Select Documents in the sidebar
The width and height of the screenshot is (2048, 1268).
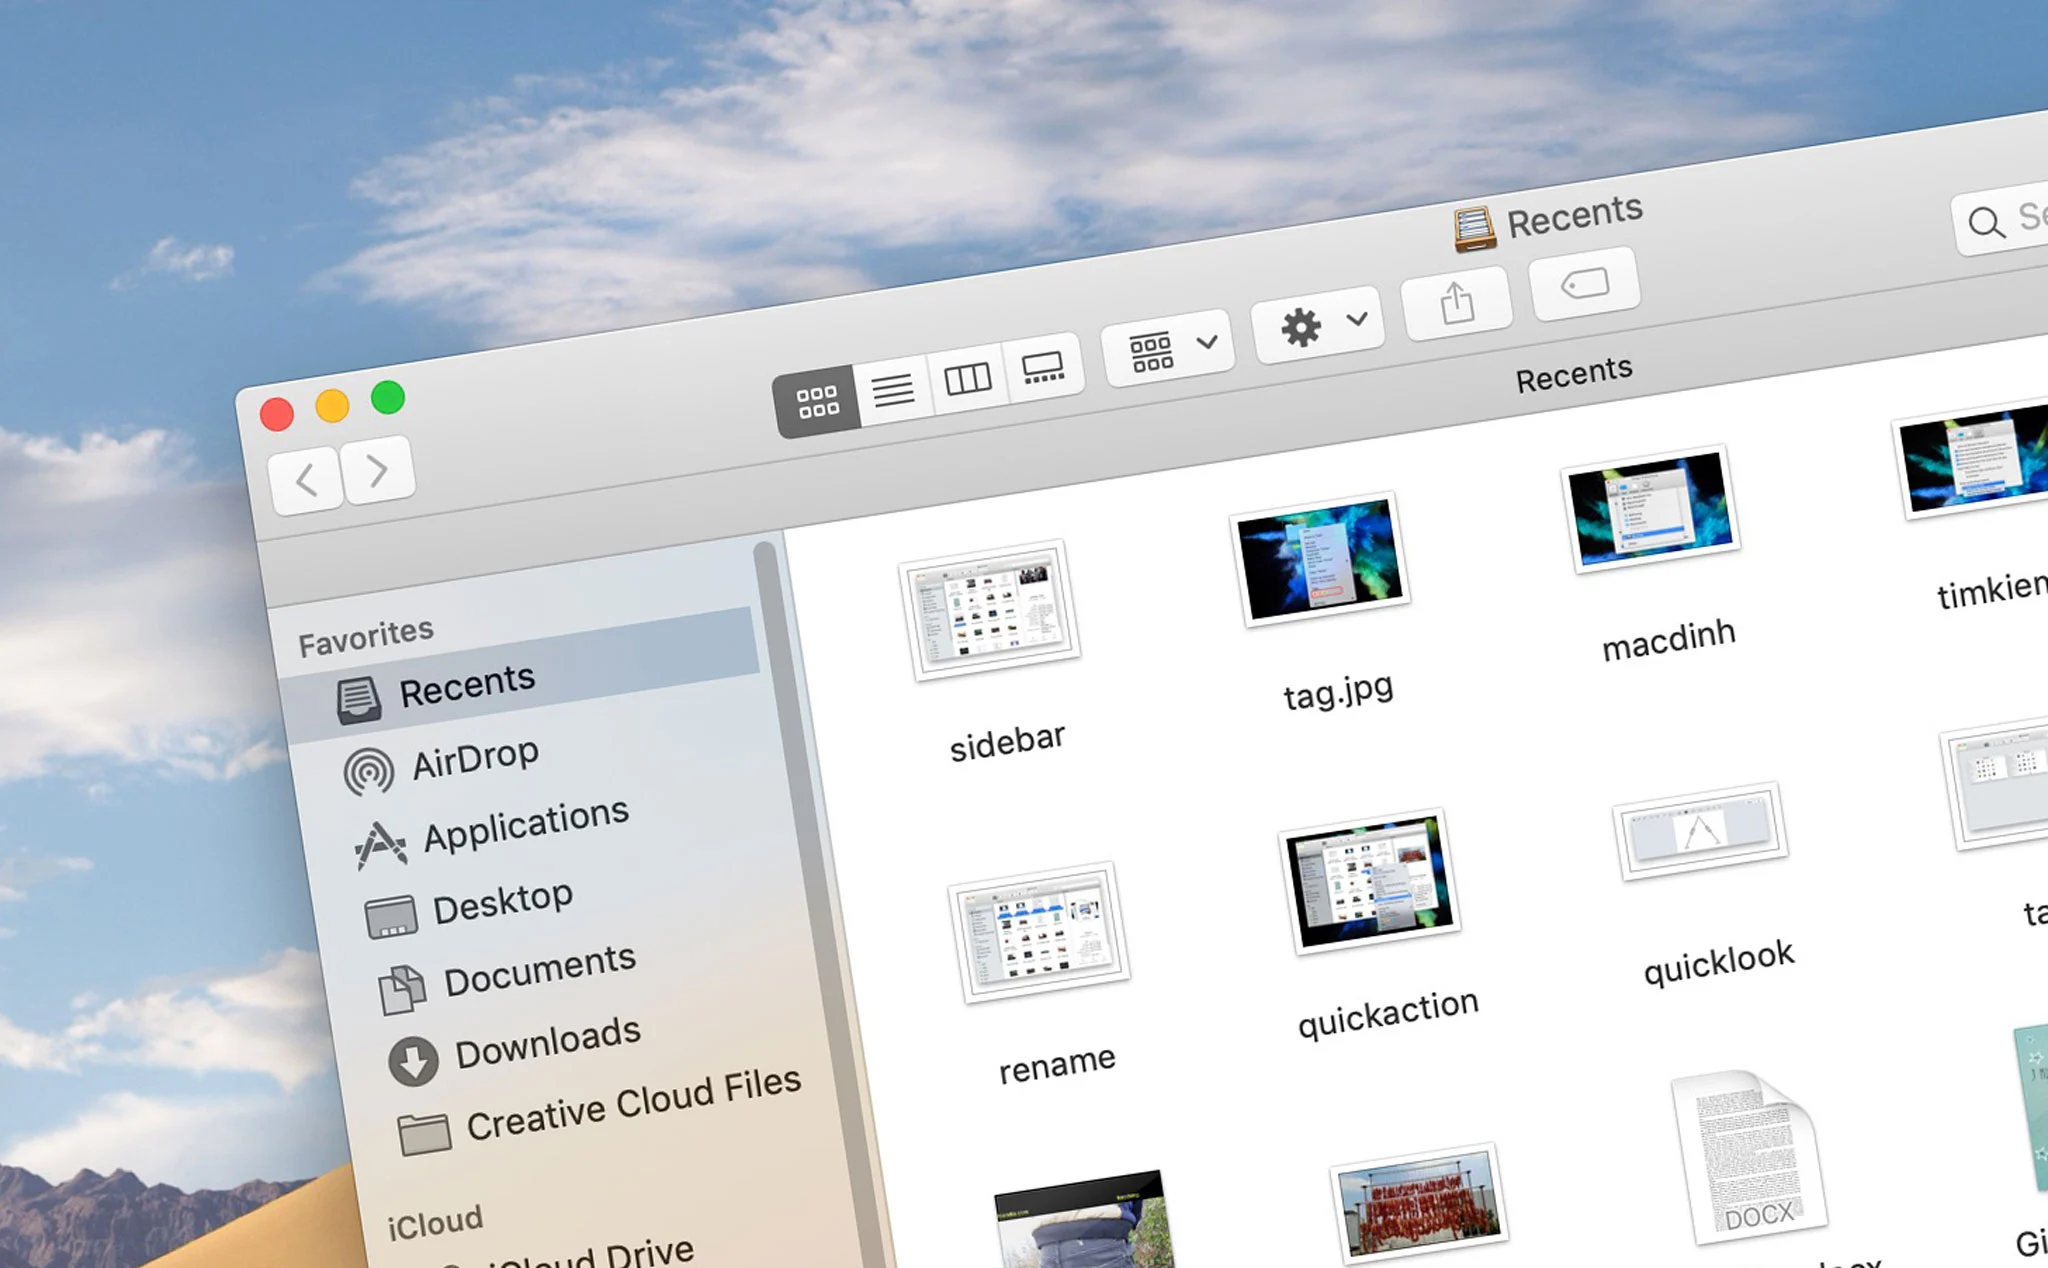coord(538,971)
